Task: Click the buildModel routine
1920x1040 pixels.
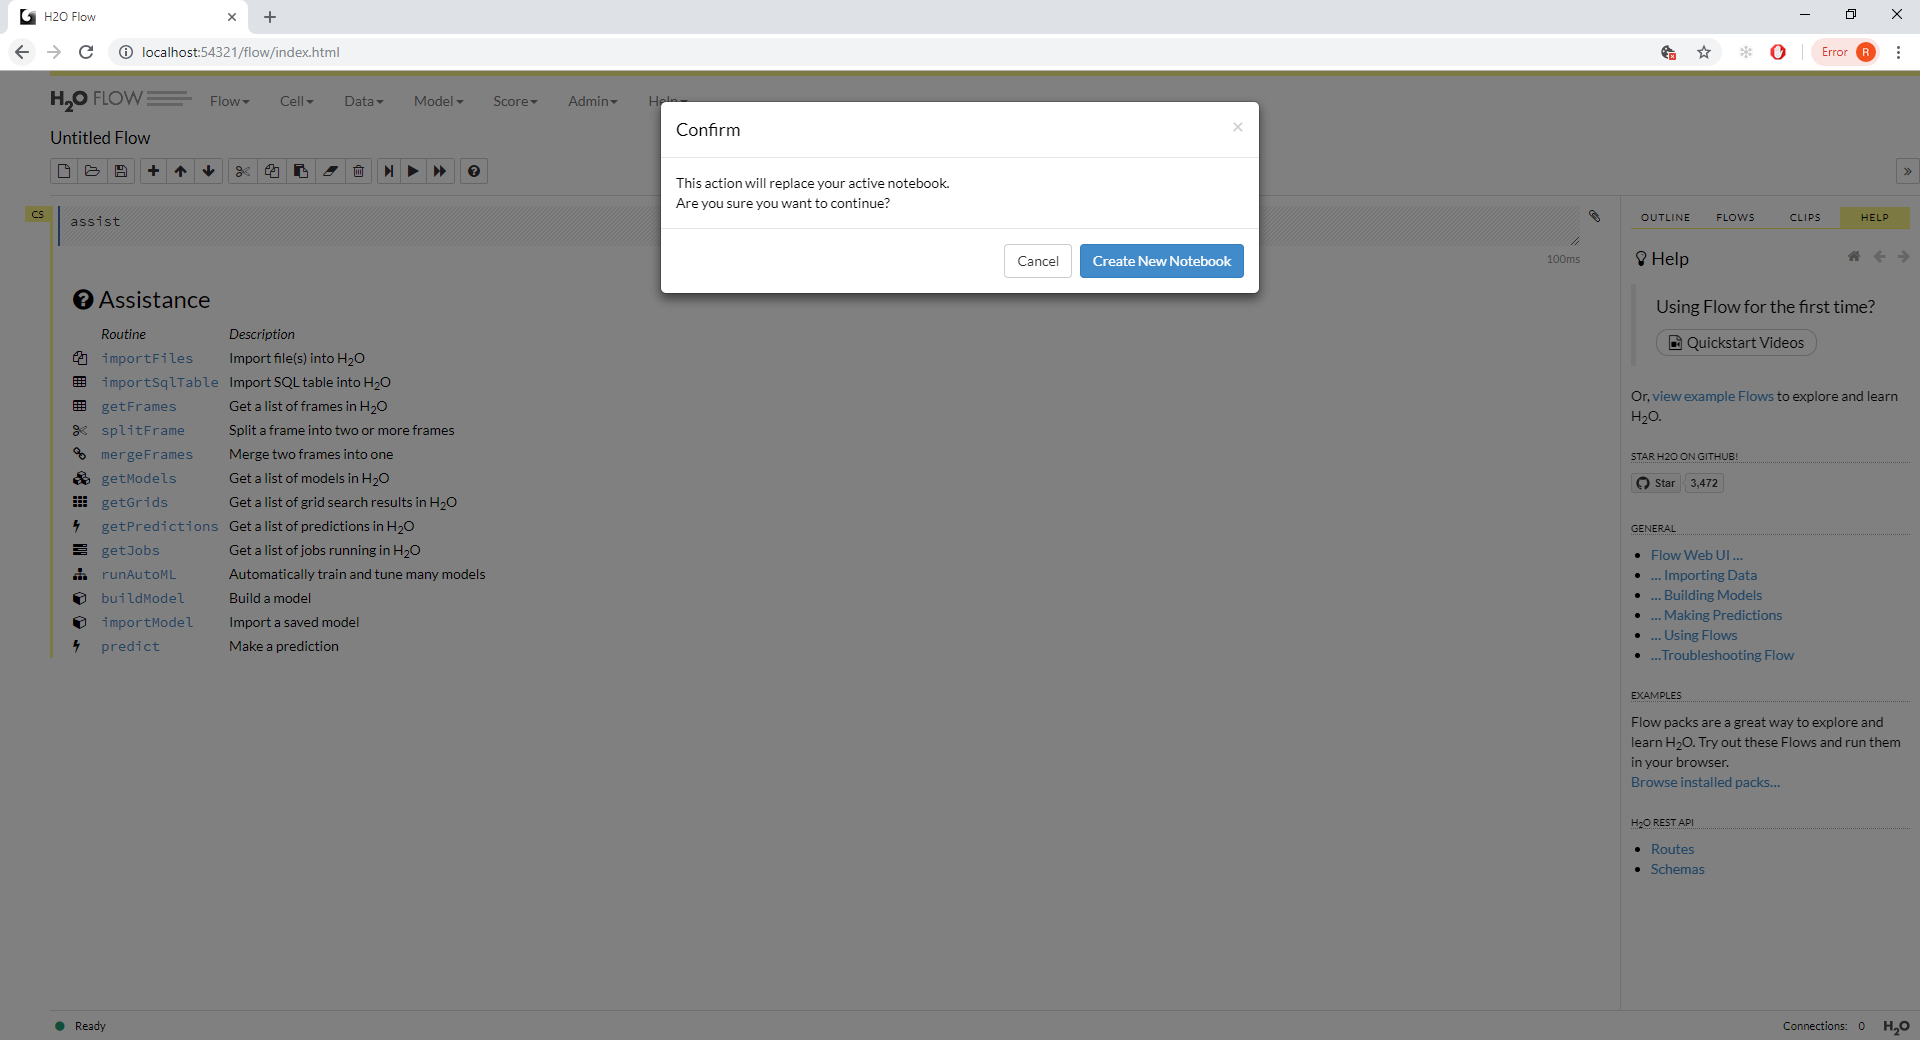Action: 142,598
